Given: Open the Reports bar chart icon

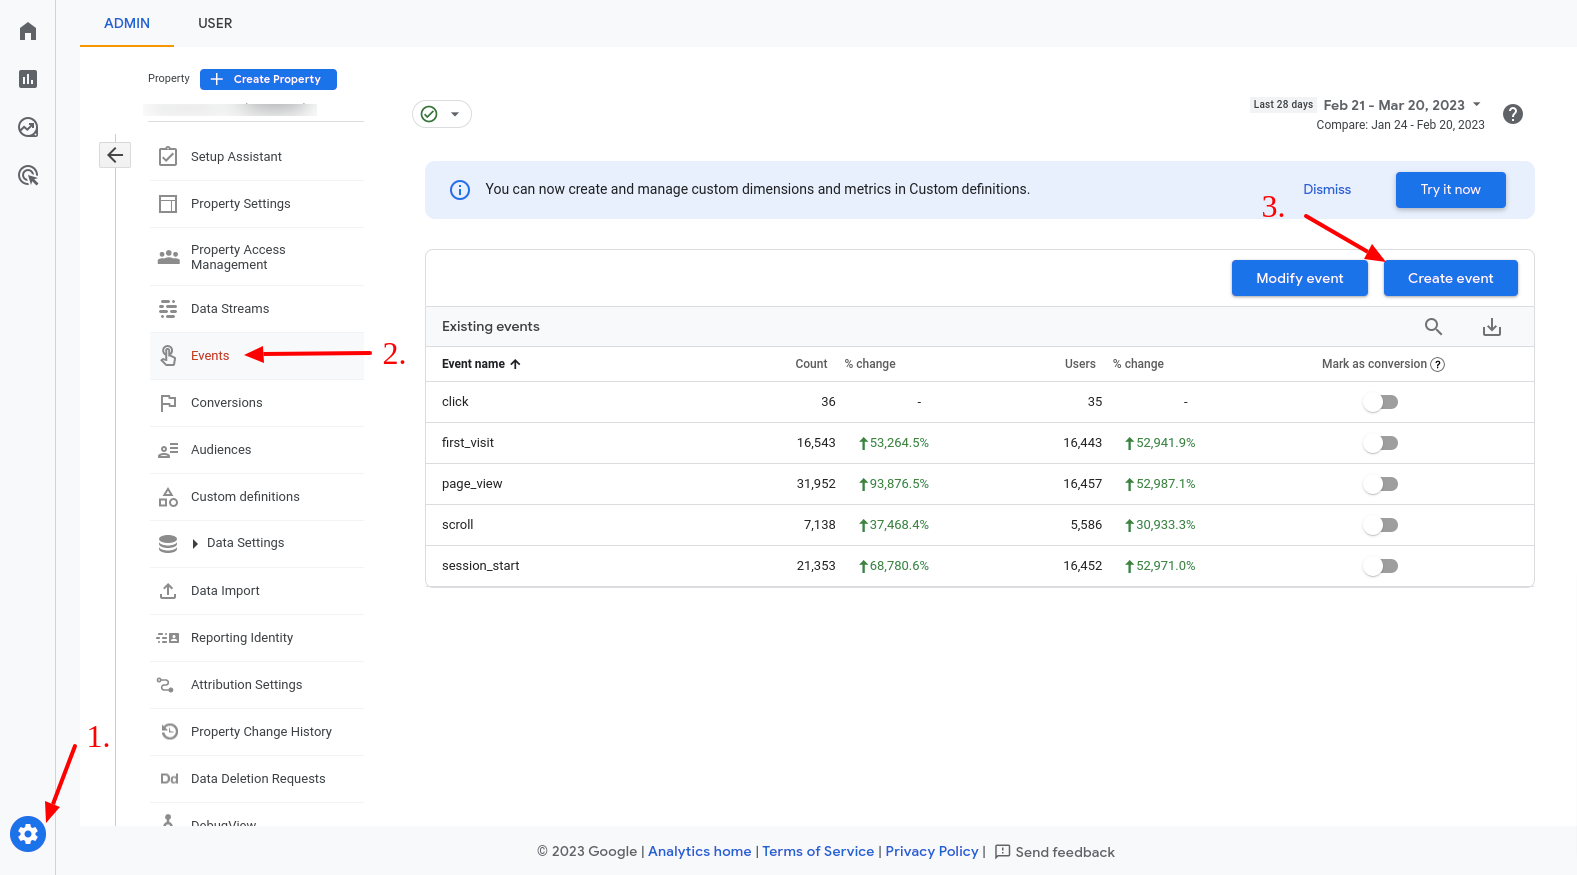Looking at the screenshot, I should (x=28, y=79).
